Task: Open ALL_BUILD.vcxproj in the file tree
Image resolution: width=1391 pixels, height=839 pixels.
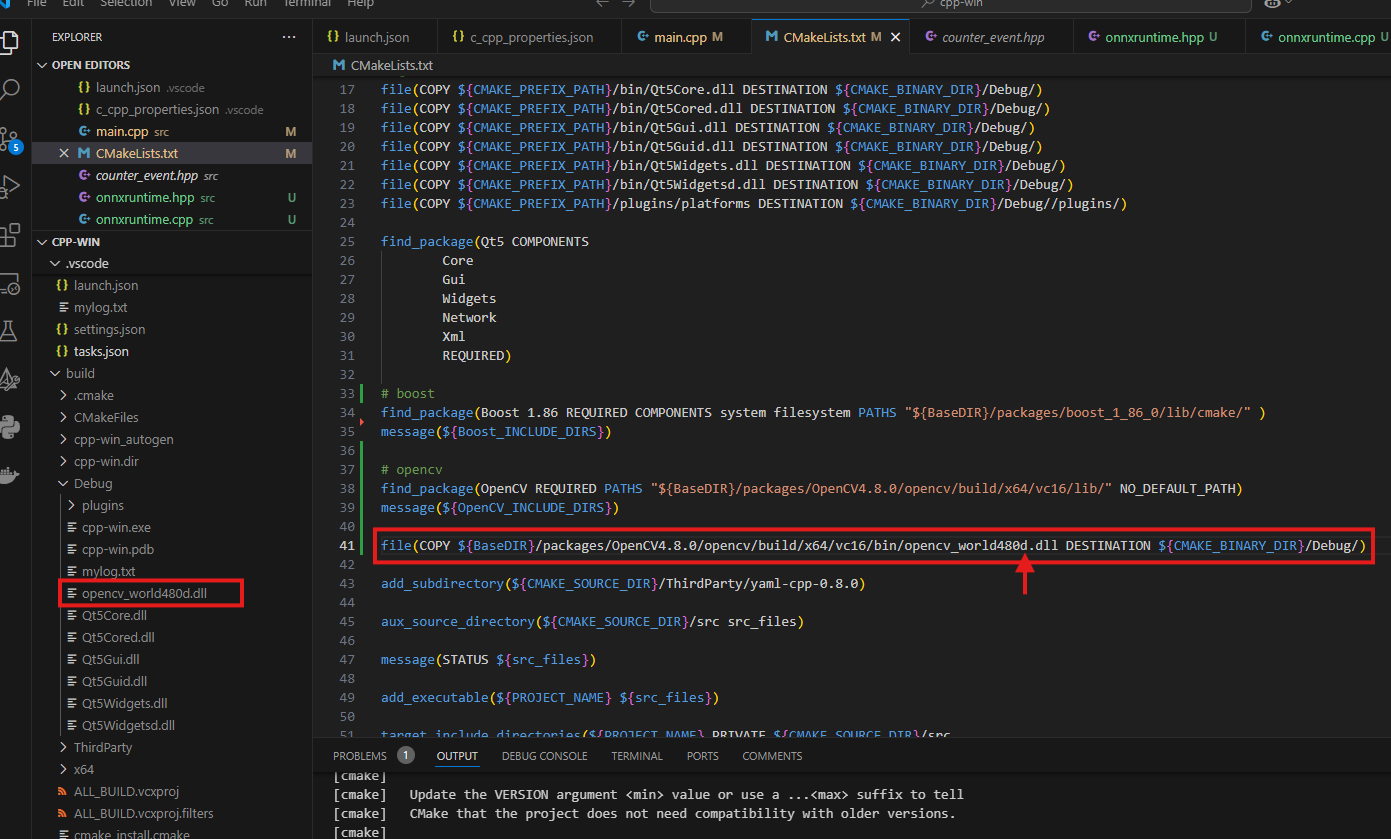Action: (172, 792)
